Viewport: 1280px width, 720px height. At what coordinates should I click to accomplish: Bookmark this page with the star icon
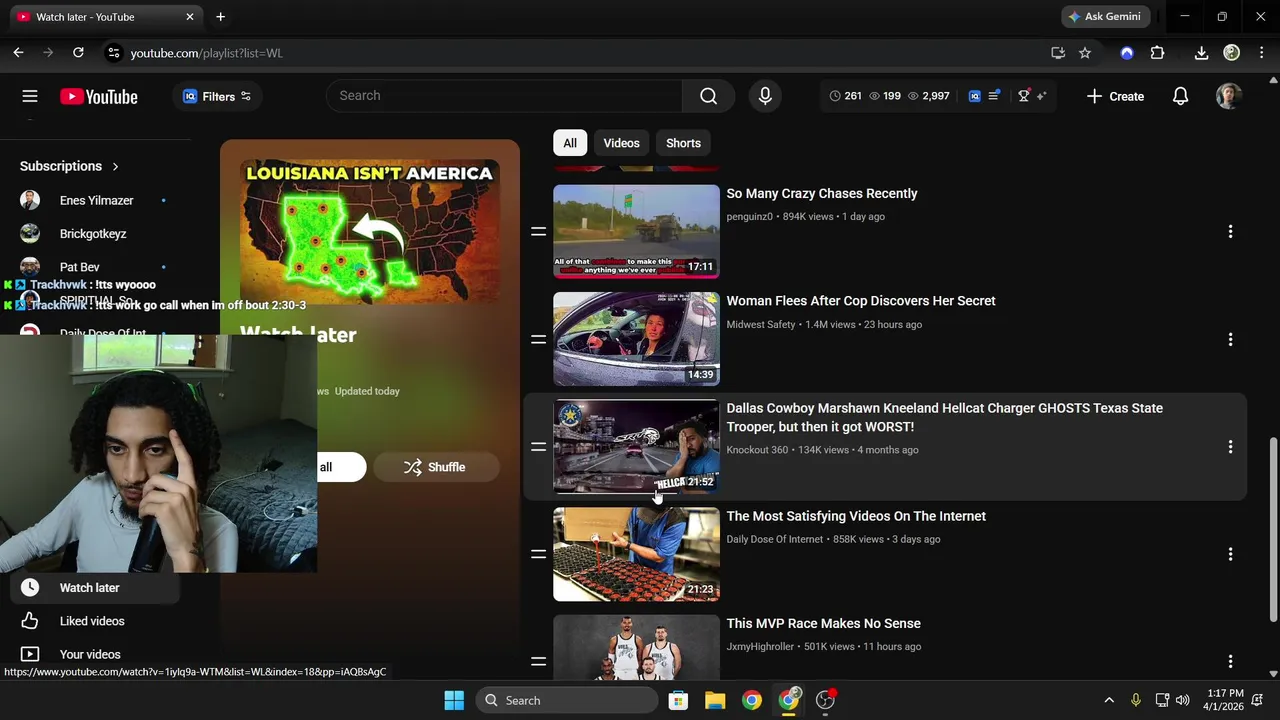tap(1085, 53)
